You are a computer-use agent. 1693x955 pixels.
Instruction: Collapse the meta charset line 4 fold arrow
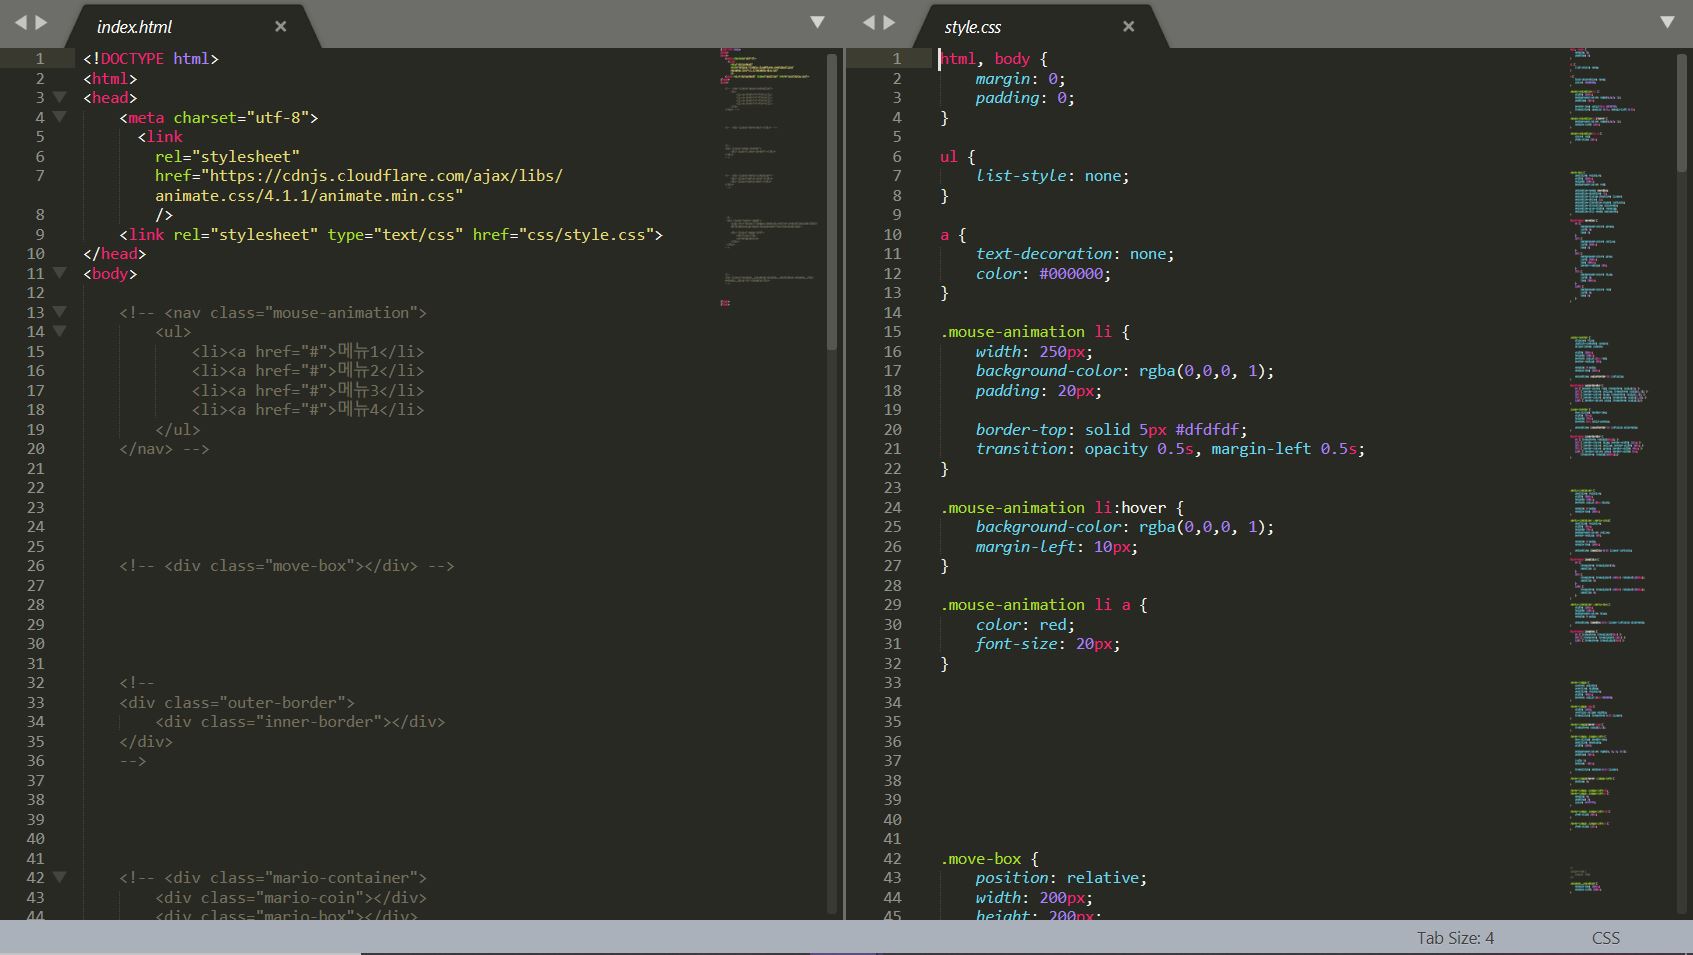[60, 117]
